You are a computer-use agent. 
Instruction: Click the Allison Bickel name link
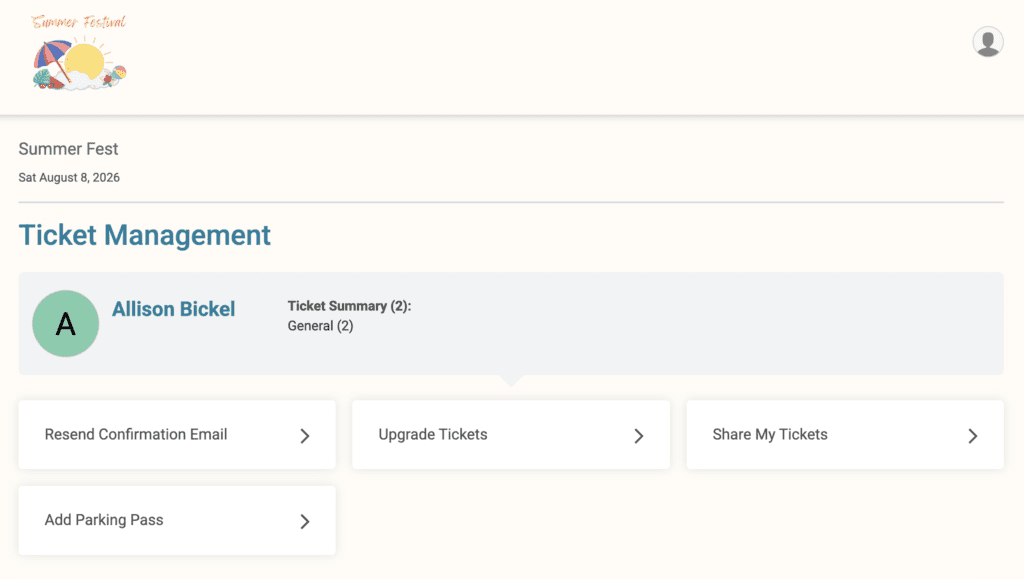173,309
